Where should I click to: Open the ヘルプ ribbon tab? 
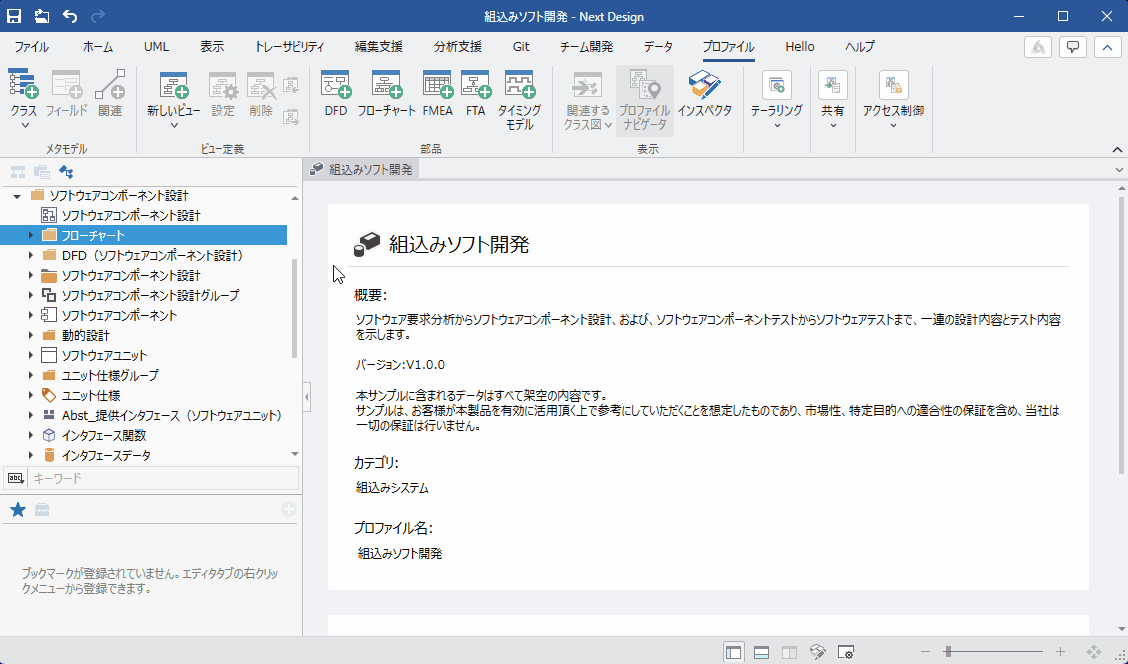coord(860,47)
